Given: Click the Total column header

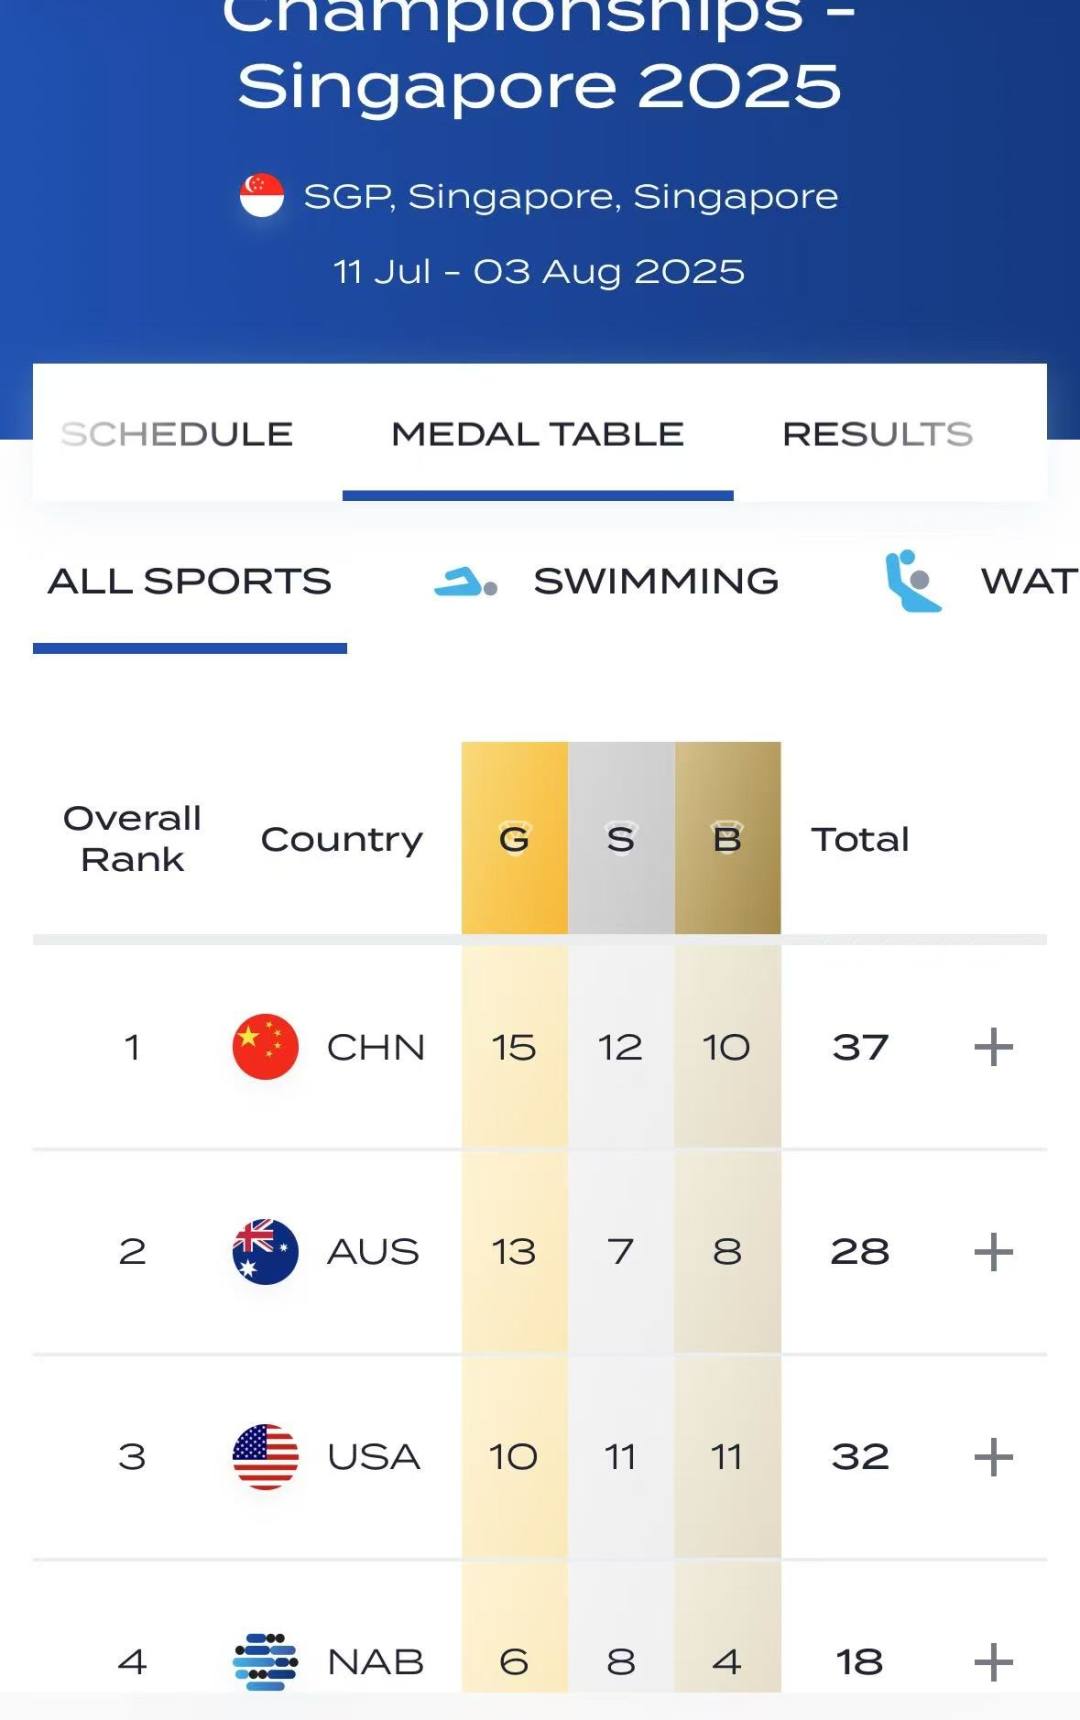Looking at the screenshot, I should click(860, 839).
